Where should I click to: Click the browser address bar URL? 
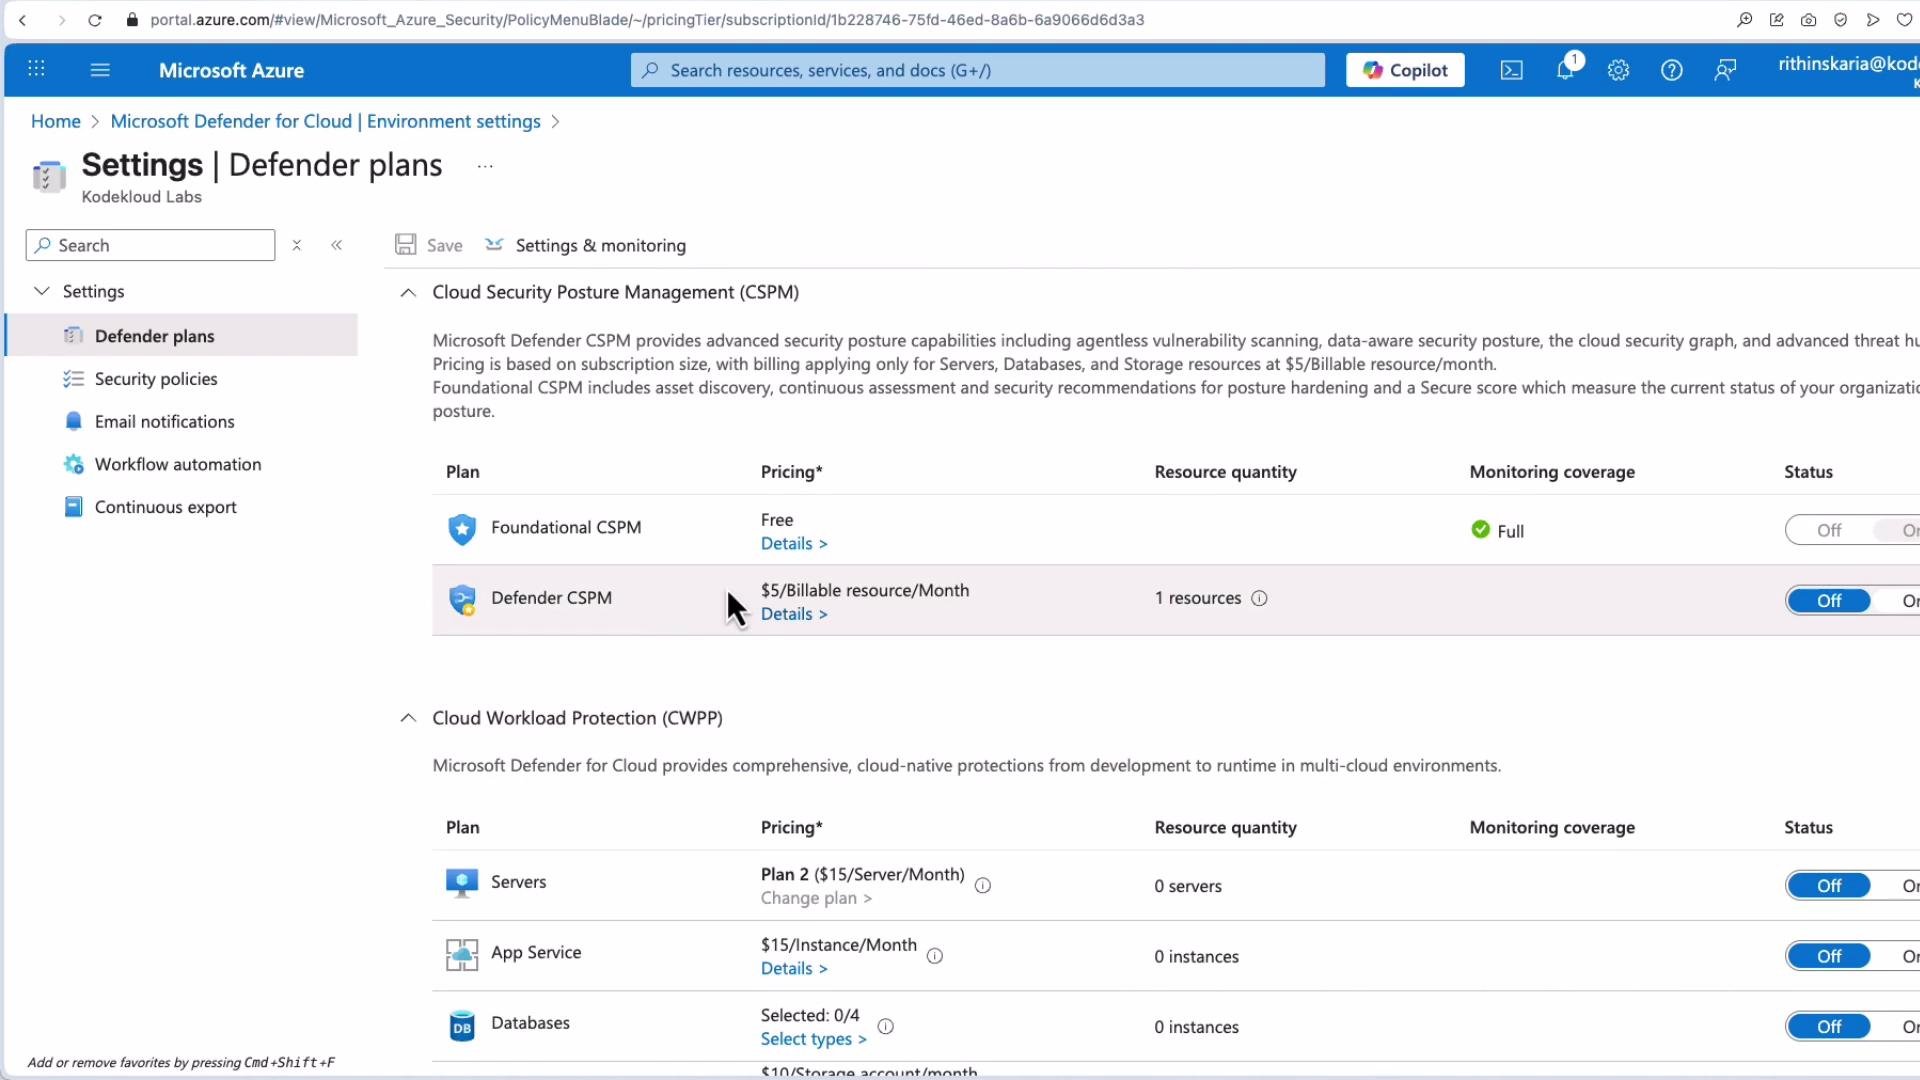point(647,20)
